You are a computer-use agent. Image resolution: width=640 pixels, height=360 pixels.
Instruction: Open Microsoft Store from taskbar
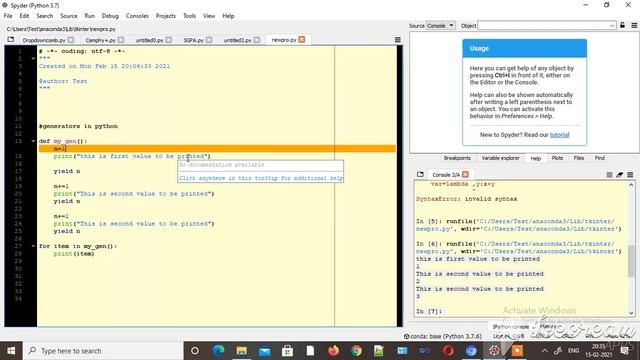pyautogui.click(x=287, y=351)
